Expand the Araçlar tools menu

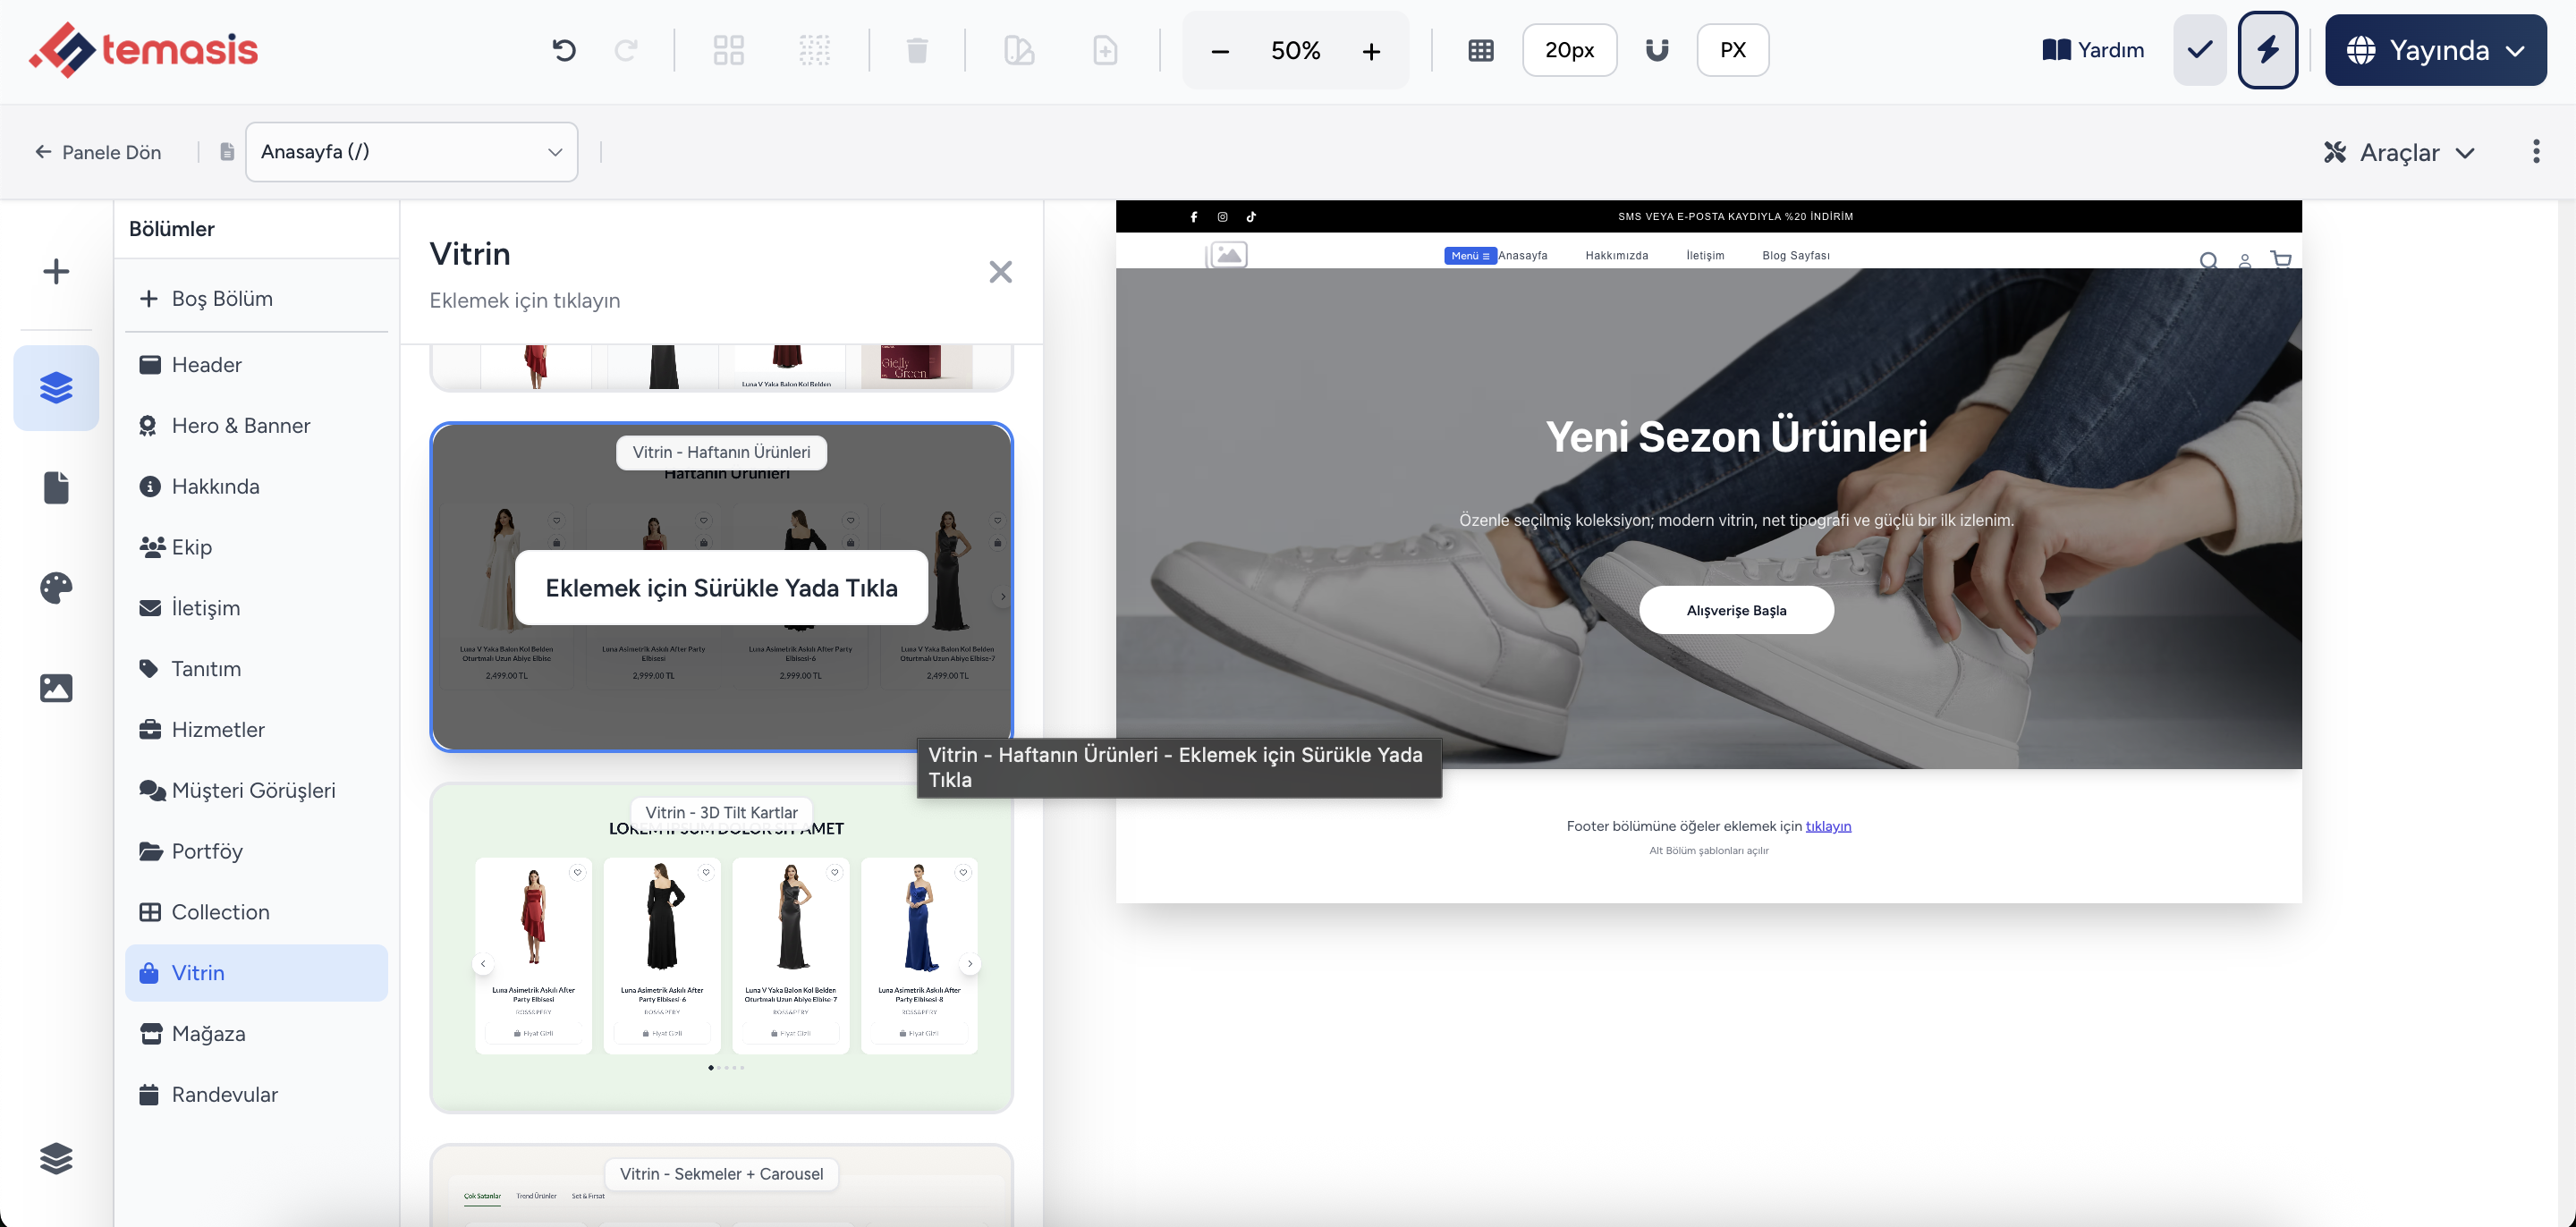2399,152
